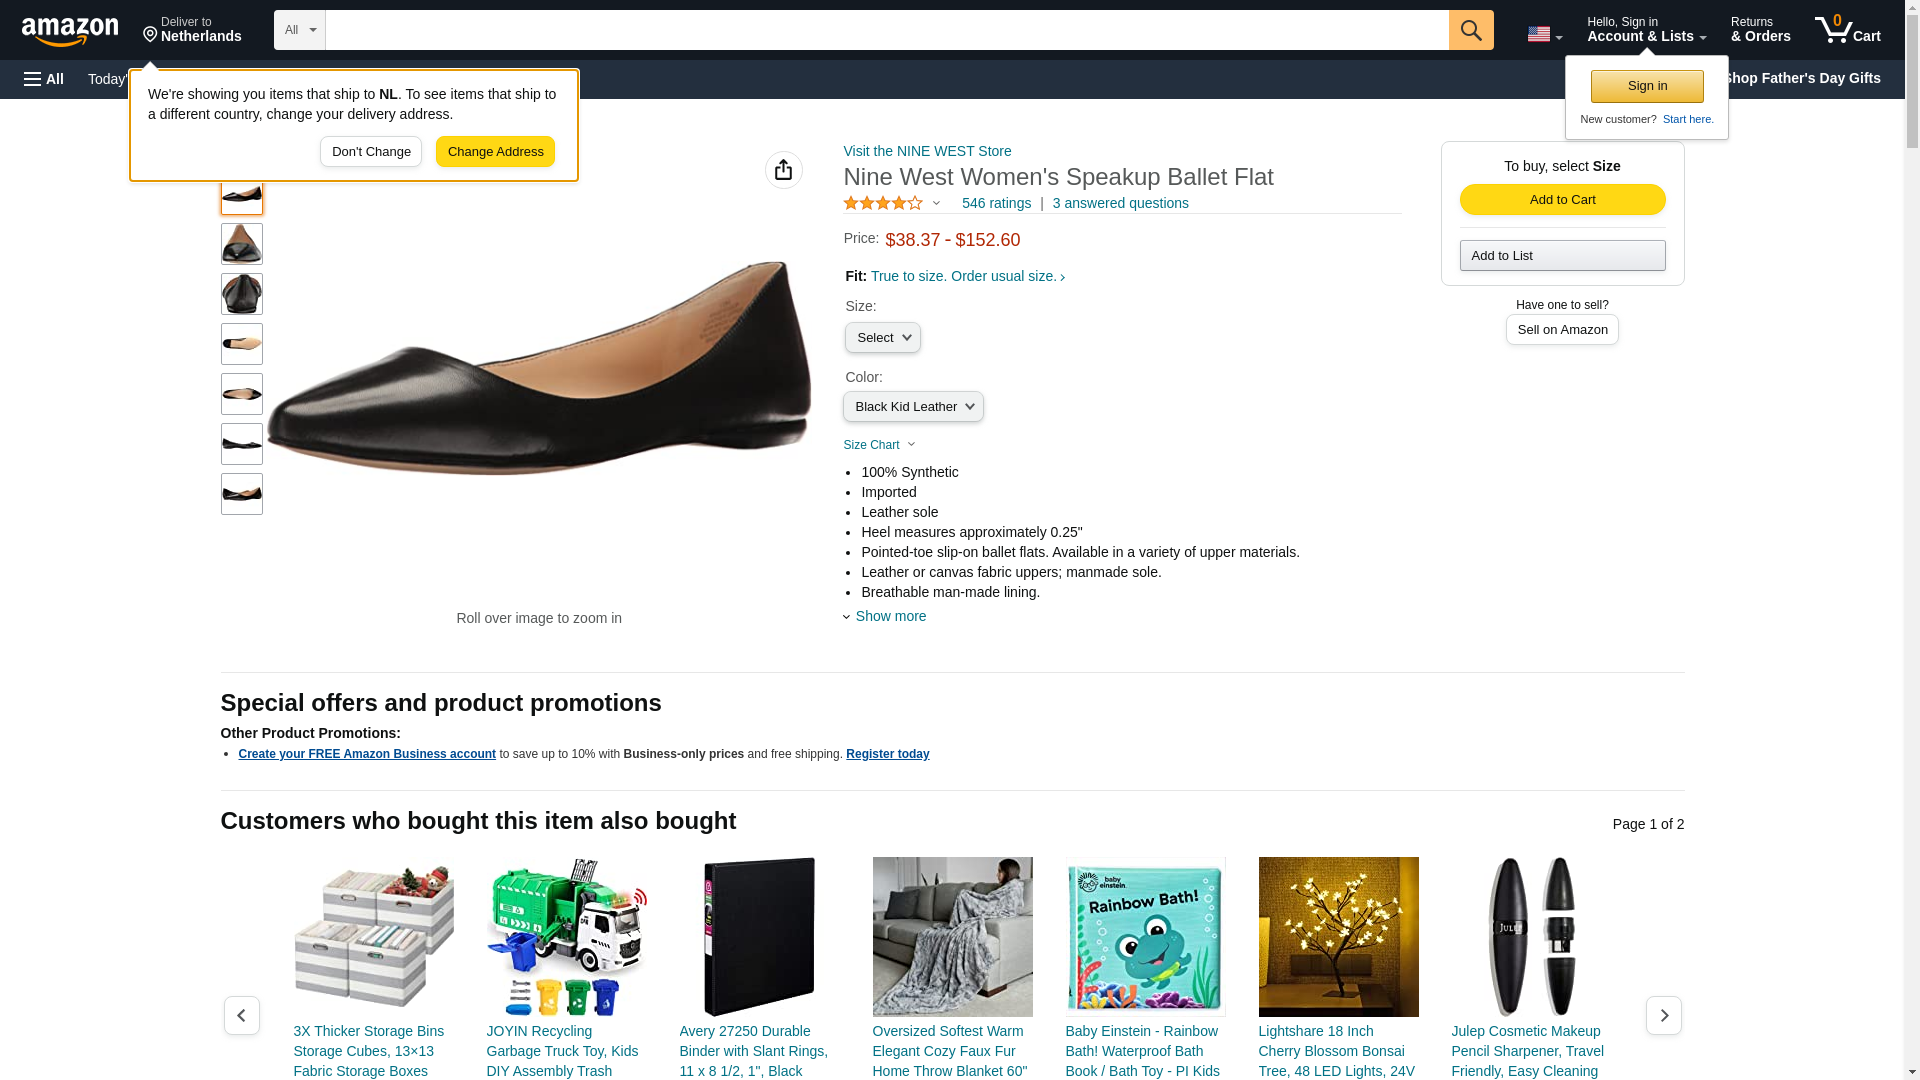Open the Amazon logo home link

(x=70, y=31)
